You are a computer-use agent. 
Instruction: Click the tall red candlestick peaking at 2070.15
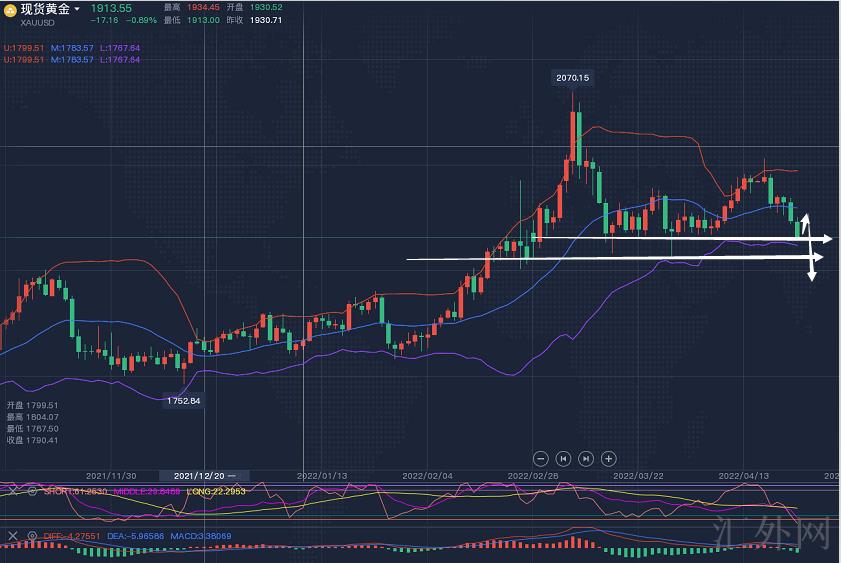573,134
